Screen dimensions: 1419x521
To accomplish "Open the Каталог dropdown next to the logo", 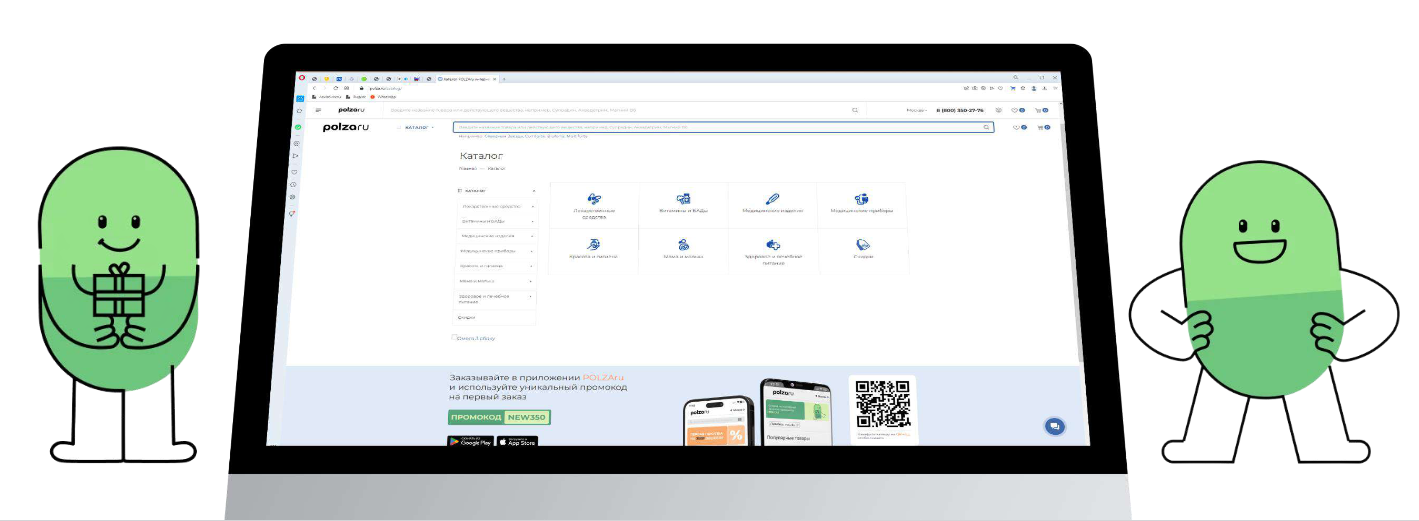I will (418, 128).
